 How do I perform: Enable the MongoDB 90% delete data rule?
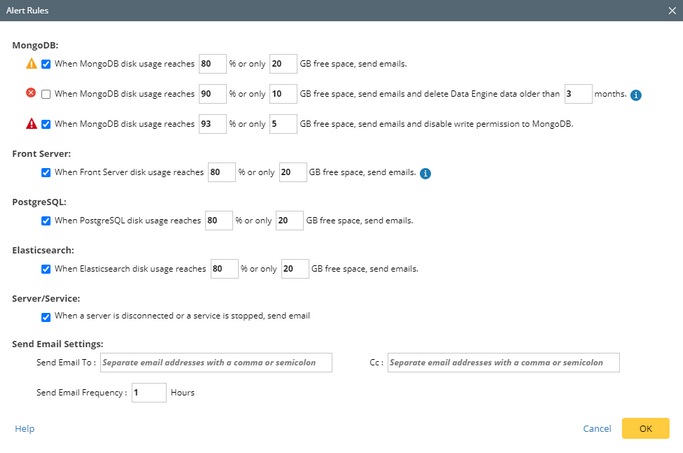click(46, 94)
